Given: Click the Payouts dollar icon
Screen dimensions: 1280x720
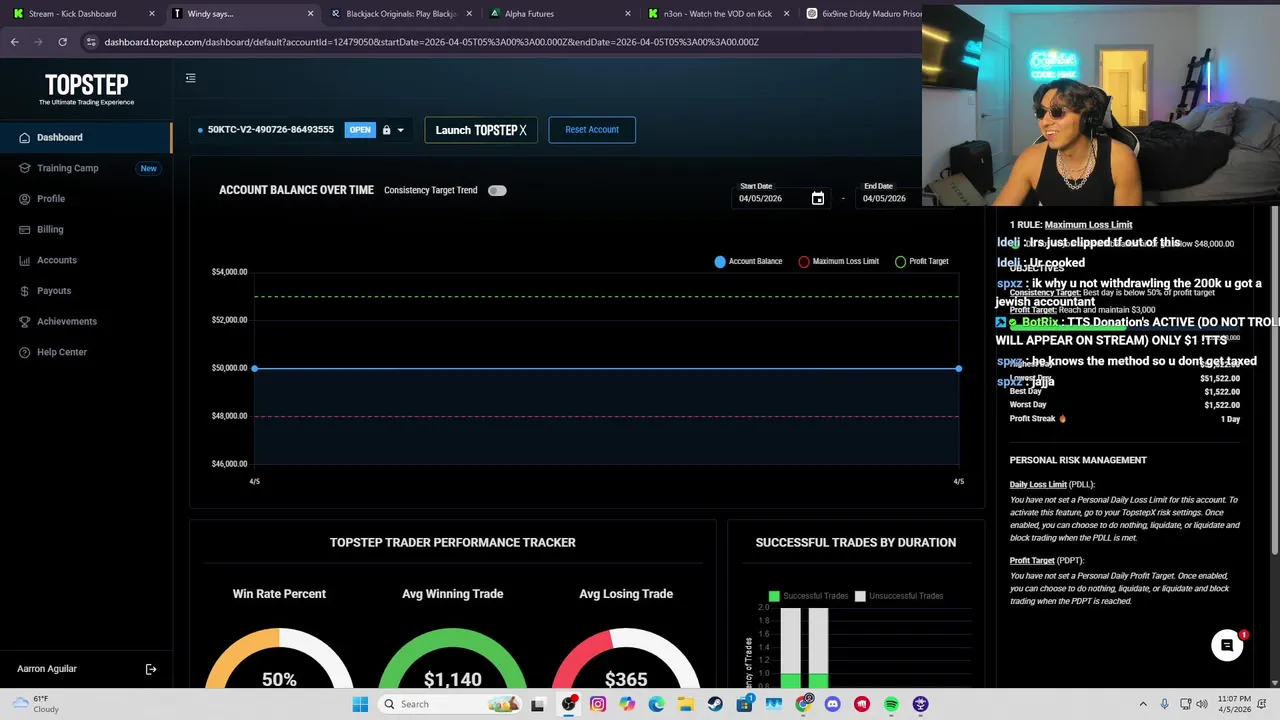Looking at the screenshot, I should coord(24,291).
